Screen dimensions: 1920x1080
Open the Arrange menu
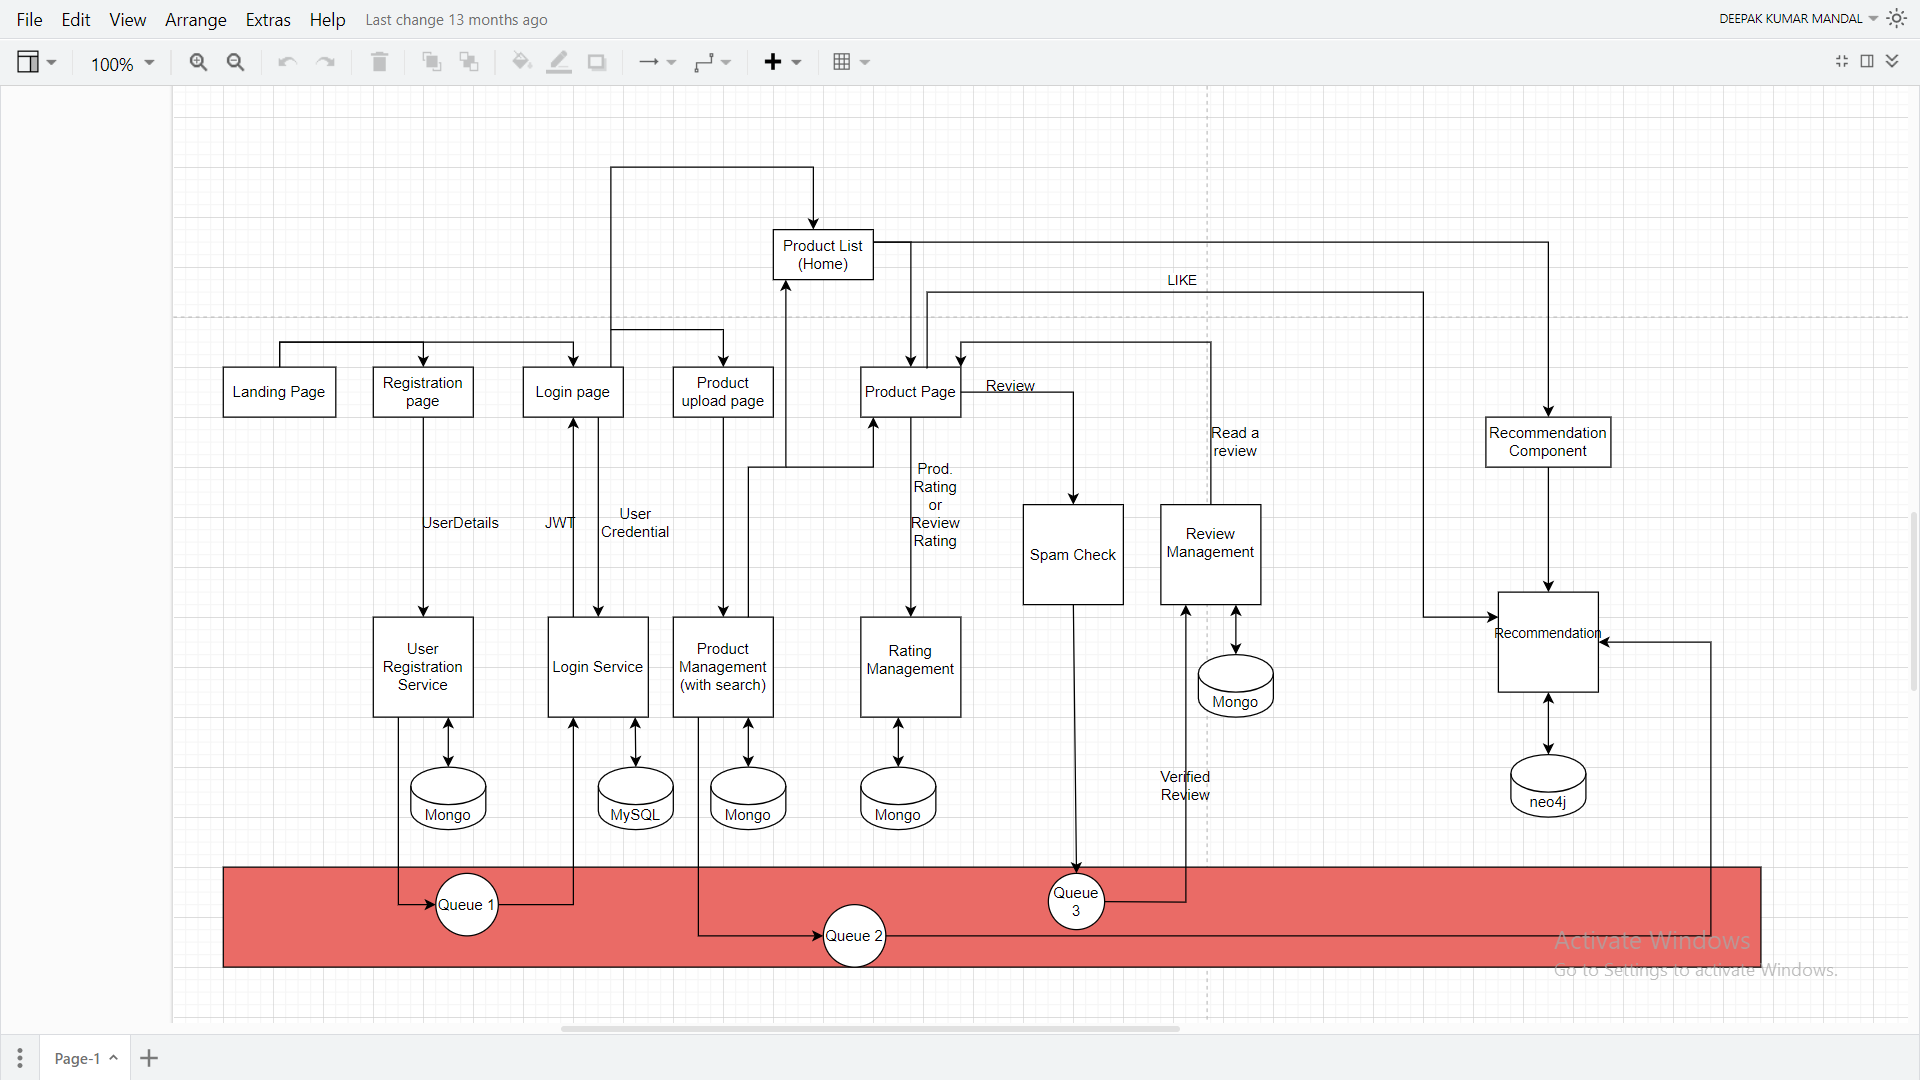(195, 19)
